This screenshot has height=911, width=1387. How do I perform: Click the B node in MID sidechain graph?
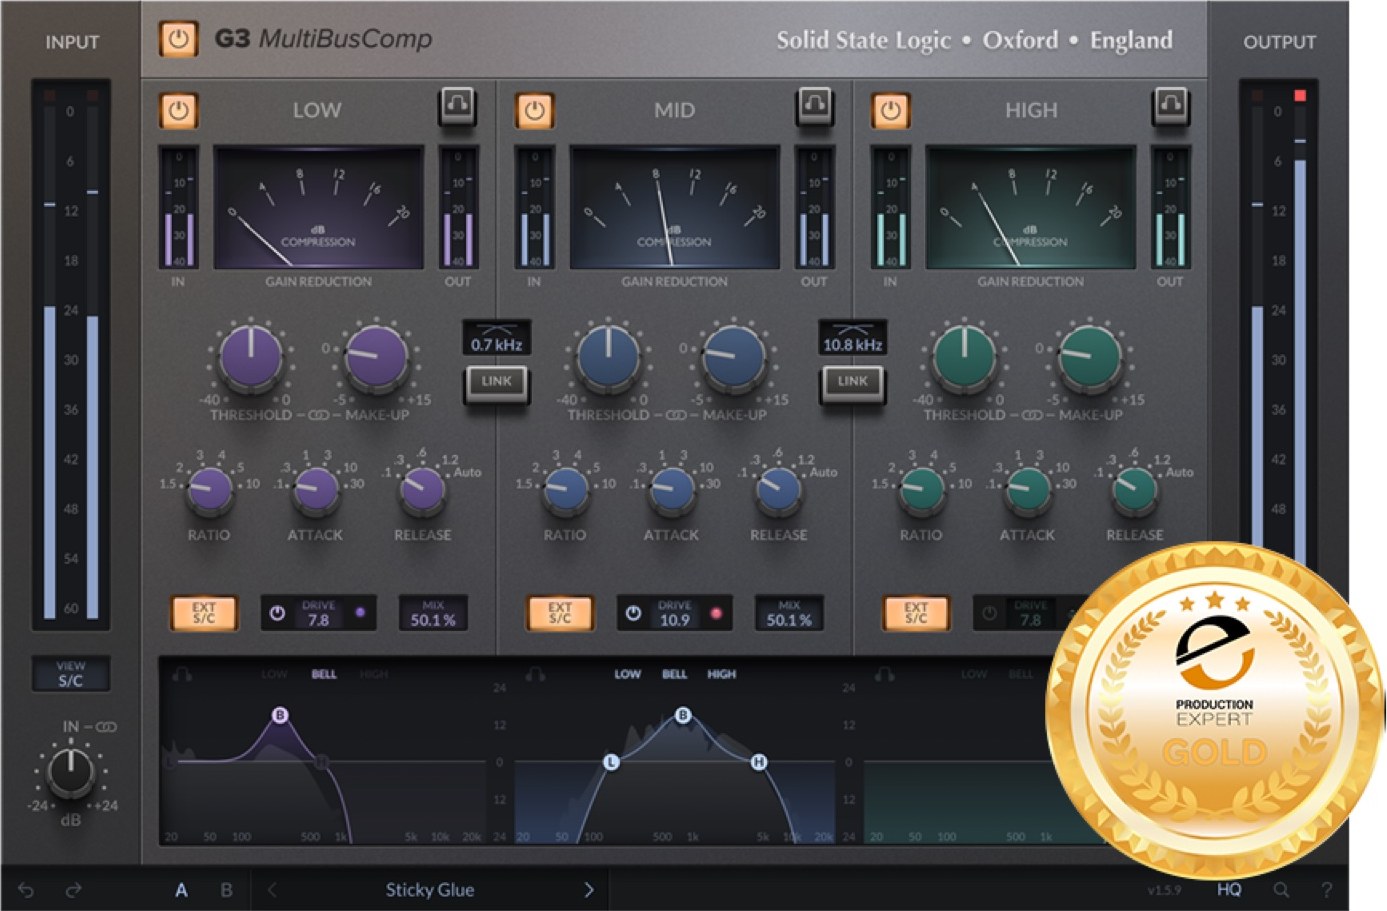coord(683,715)
